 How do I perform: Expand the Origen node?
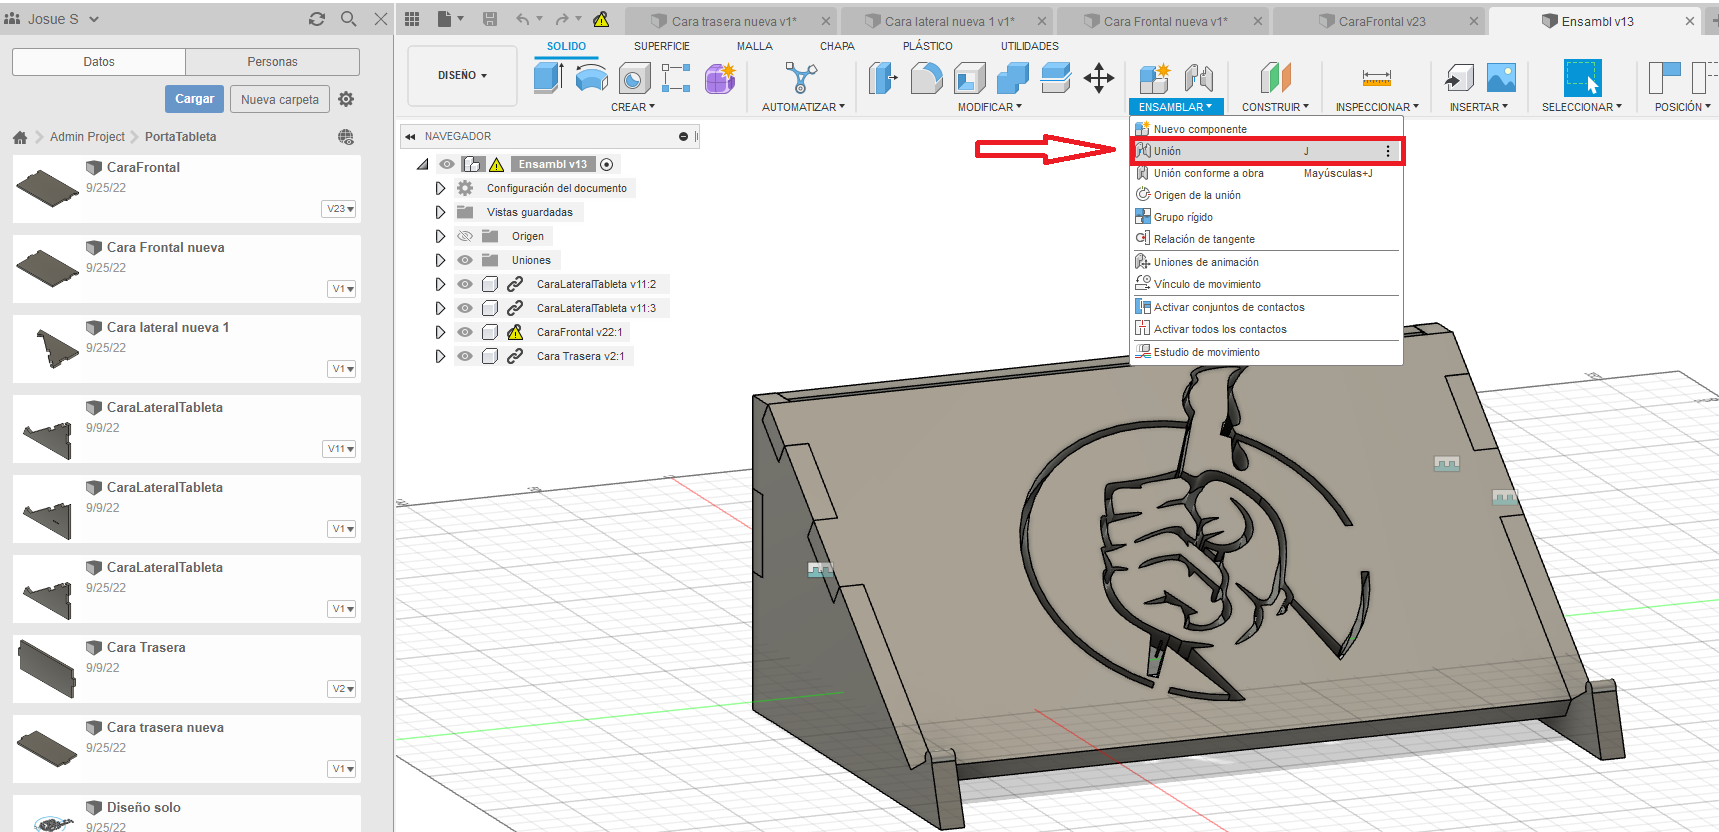[440, 236]
